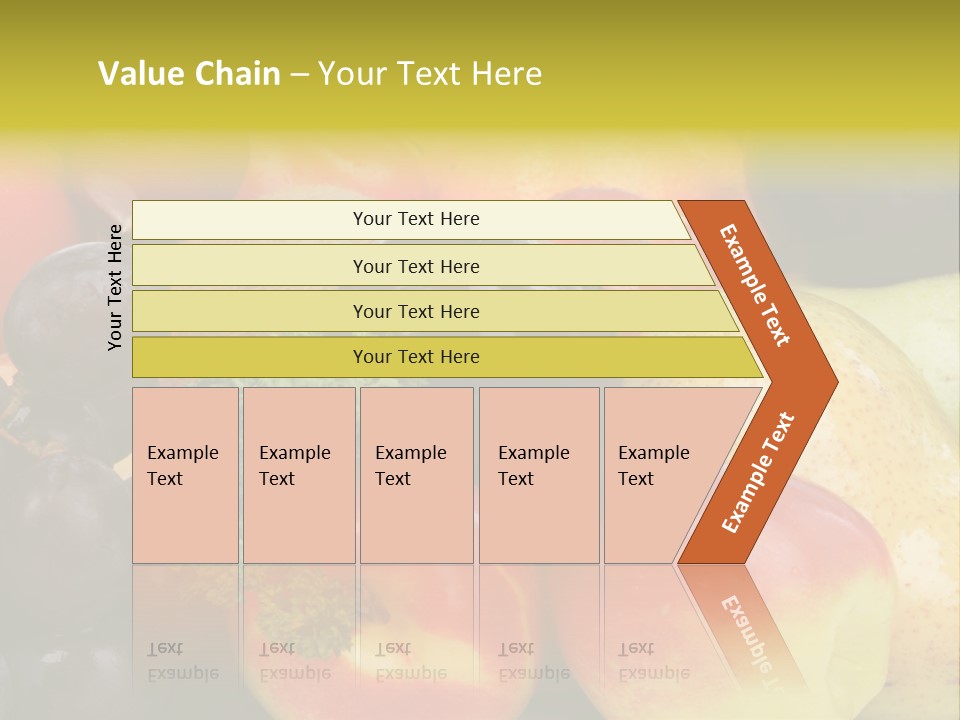The image size is (960, 720).
Task: Select the first 'Your Text Here' bar
Action: (x=415, y=219)
